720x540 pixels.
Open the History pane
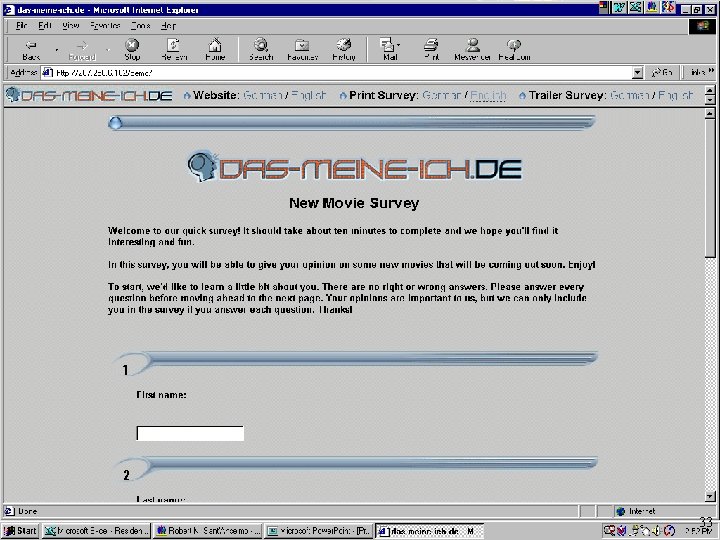(x=344, y=50)
